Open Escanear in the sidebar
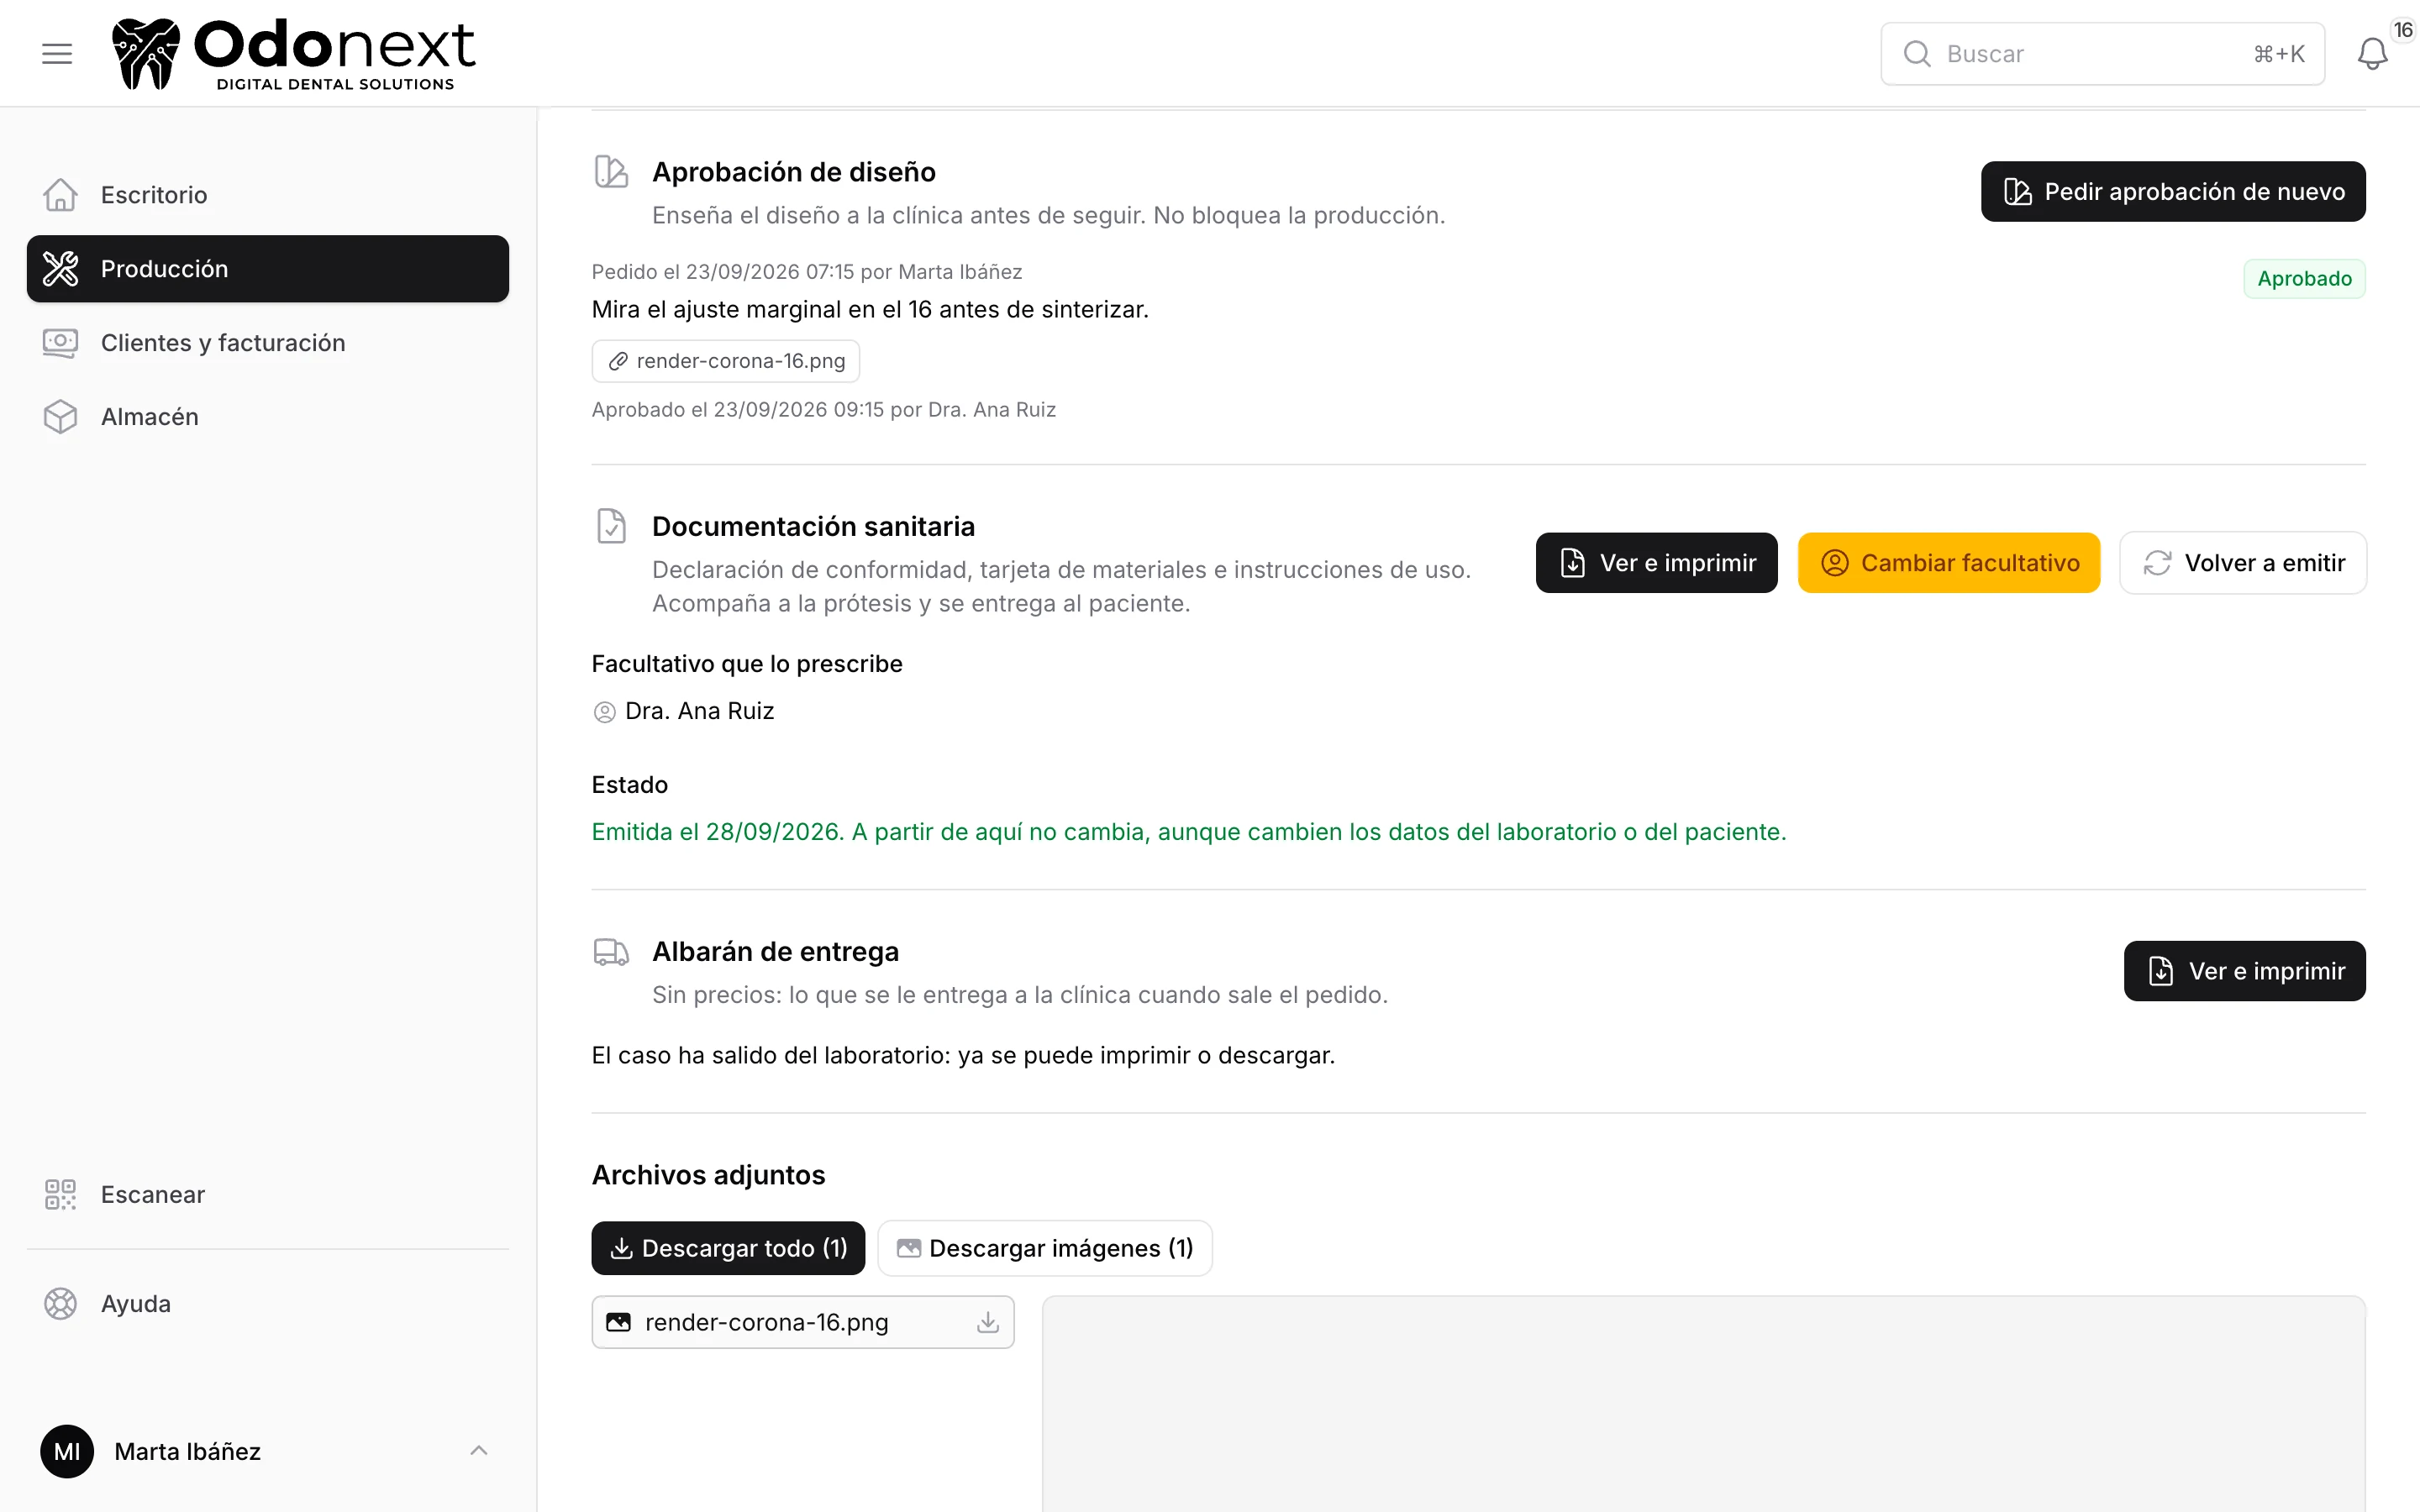 pos(268,1194)
